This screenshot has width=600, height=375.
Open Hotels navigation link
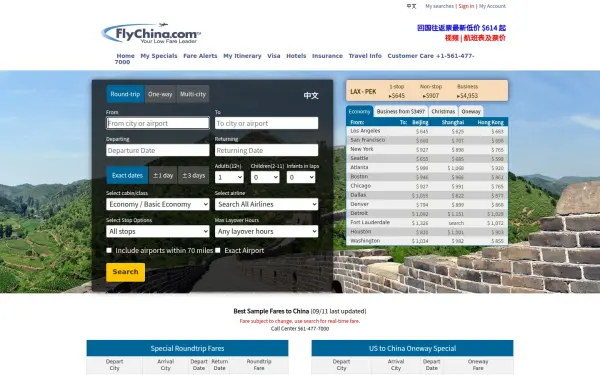pos(296,56)
